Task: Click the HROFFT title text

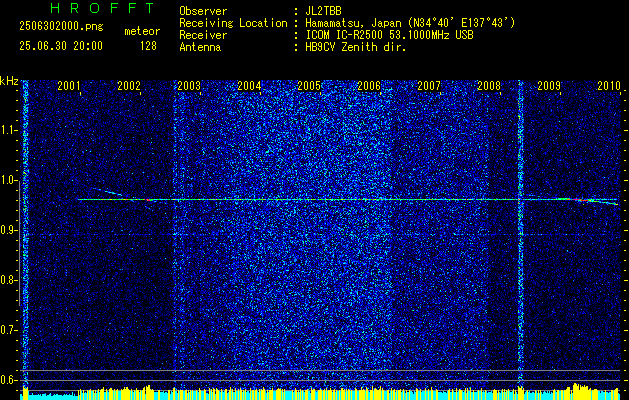Action: click(102, 8)
